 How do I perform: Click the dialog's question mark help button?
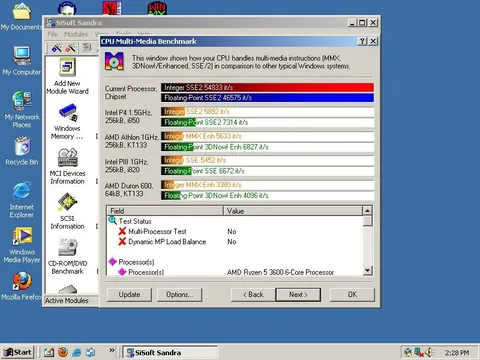click(x=362, y=41)
